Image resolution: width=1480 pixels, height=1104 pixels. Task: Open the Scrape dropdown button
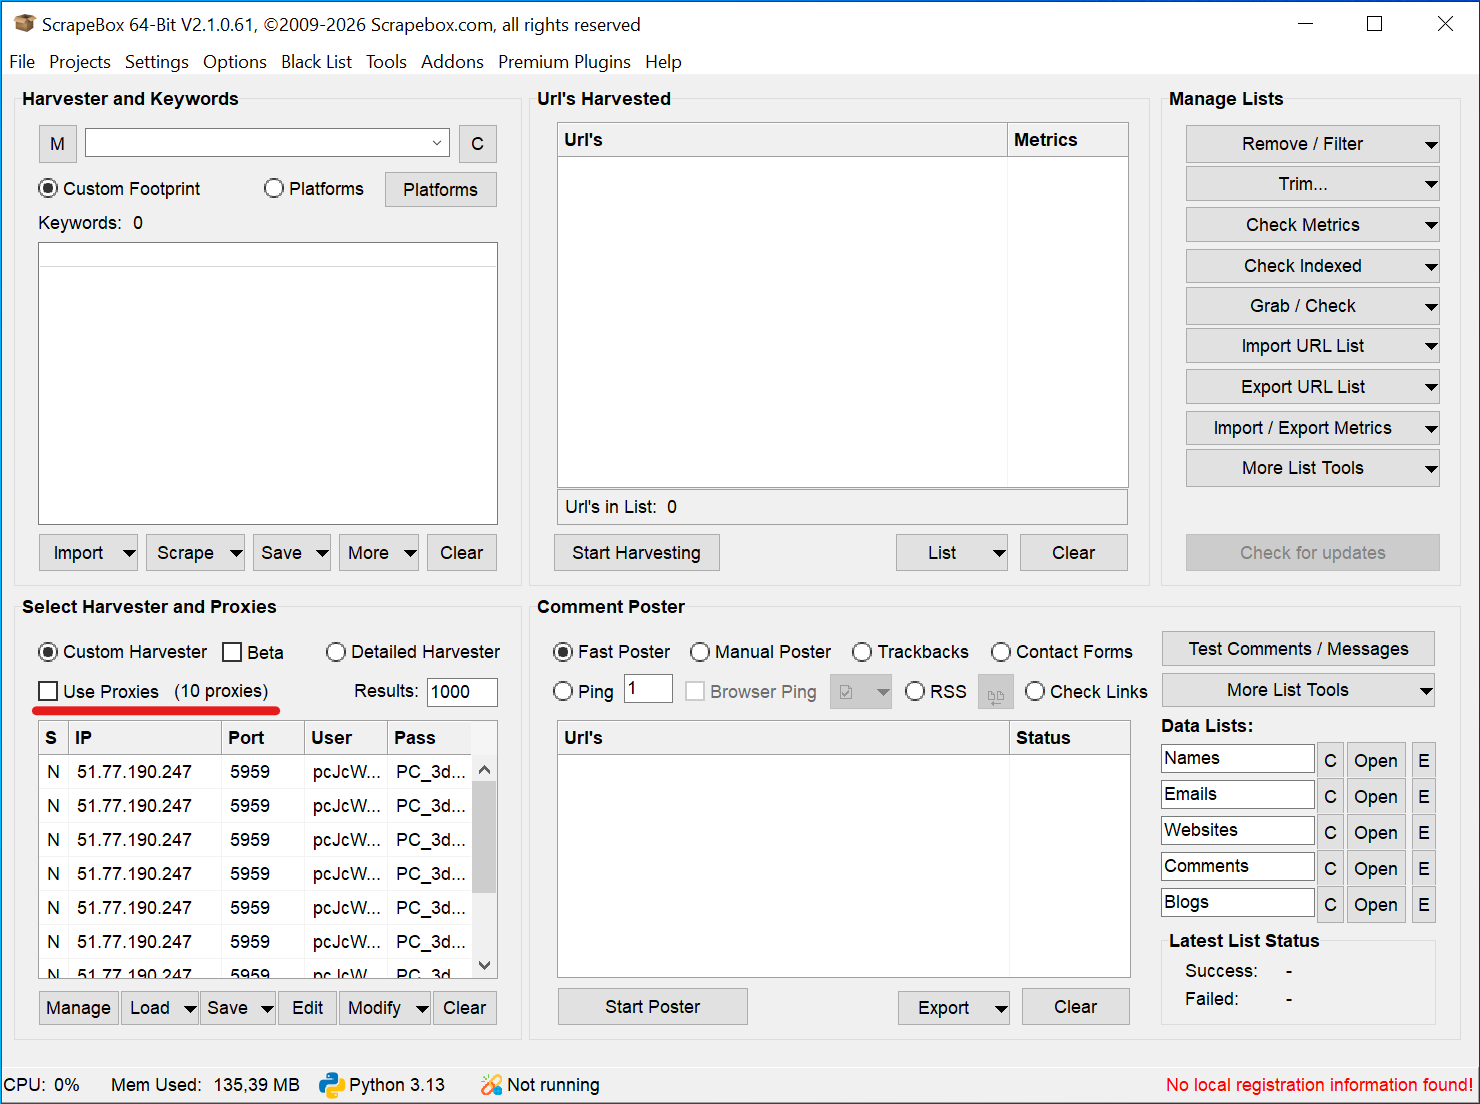coord(236,553)
